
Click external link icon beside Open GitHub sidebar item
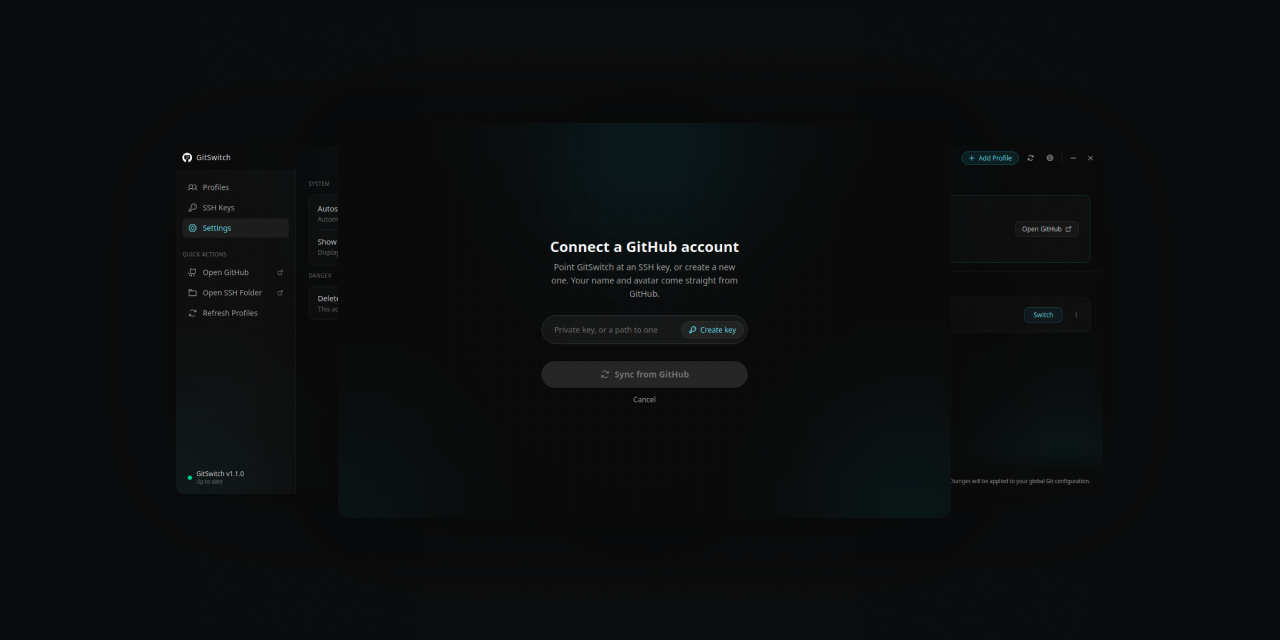pyautogui.click(x=280, y=272)
